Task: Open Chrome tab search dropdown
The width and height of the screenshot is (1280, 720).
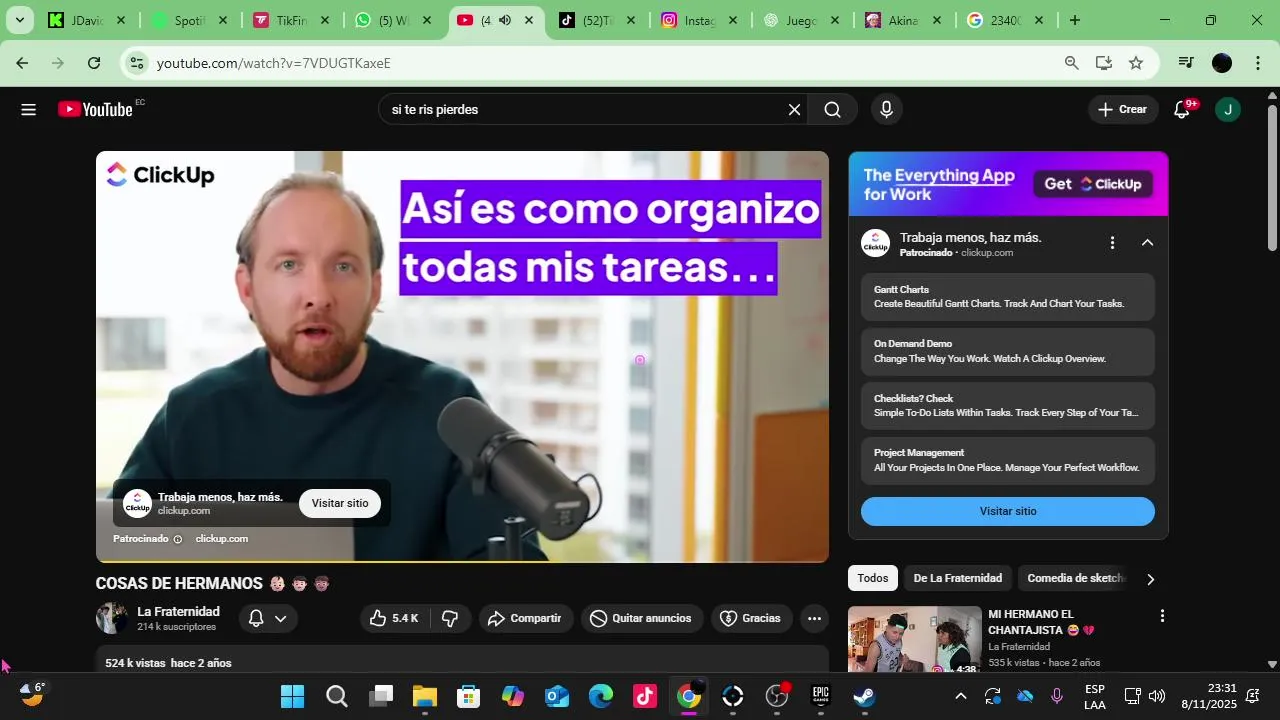Action: click(x=19, y=20)
